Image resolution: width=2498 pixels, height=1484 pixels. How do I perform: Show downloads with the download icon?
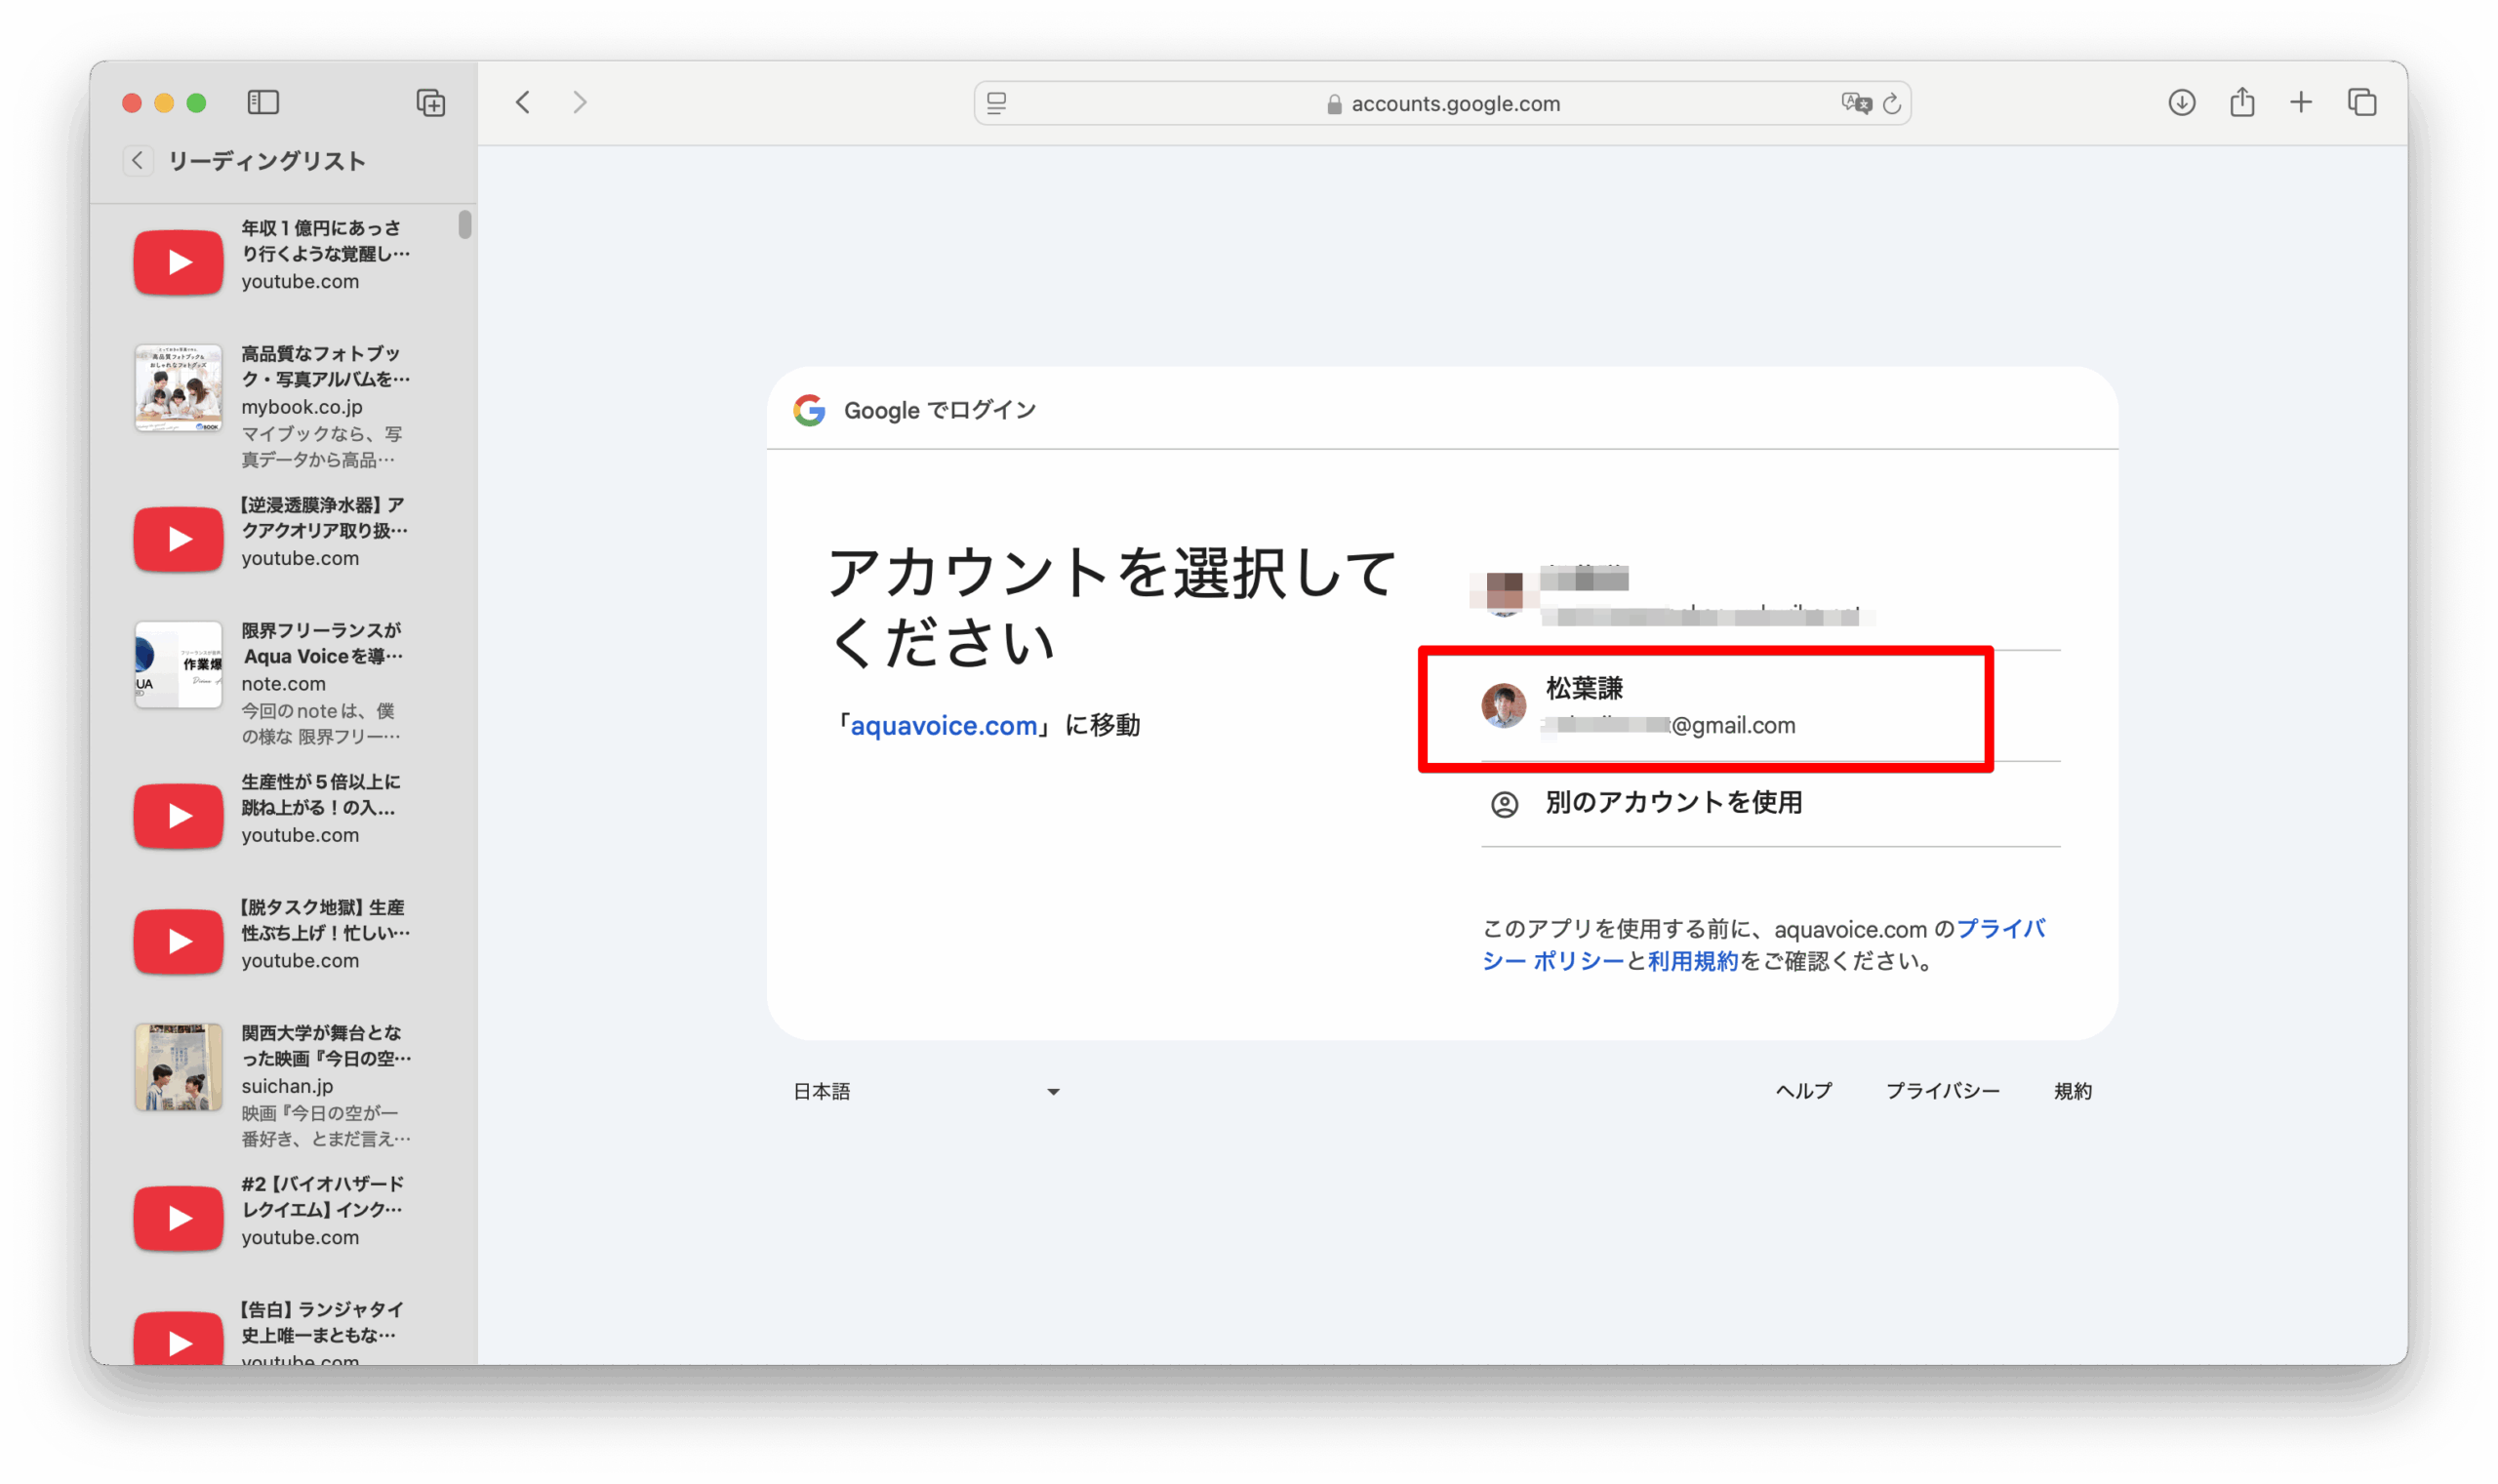(2181, 102)
